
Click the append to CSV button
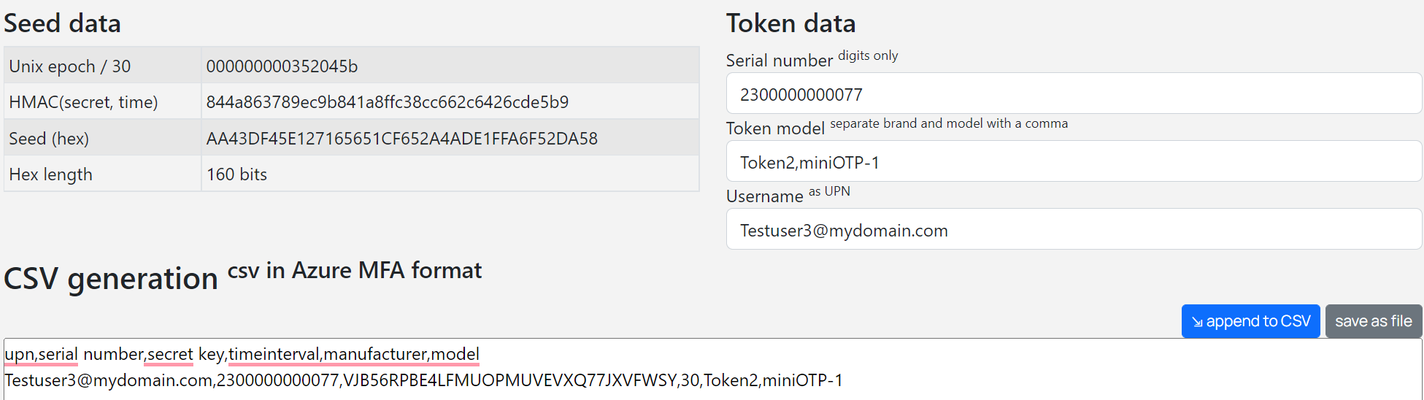1250,321
